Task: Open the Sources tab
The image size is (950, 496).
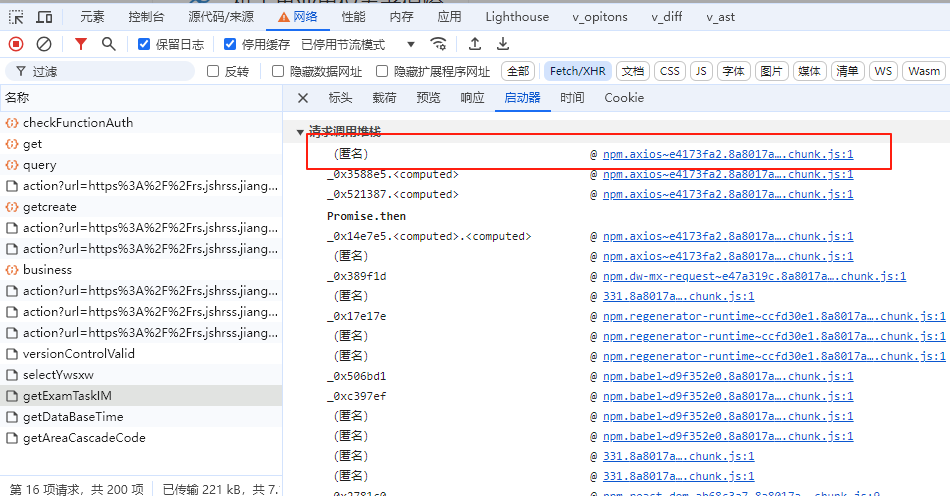Action: tap(221, 17)
